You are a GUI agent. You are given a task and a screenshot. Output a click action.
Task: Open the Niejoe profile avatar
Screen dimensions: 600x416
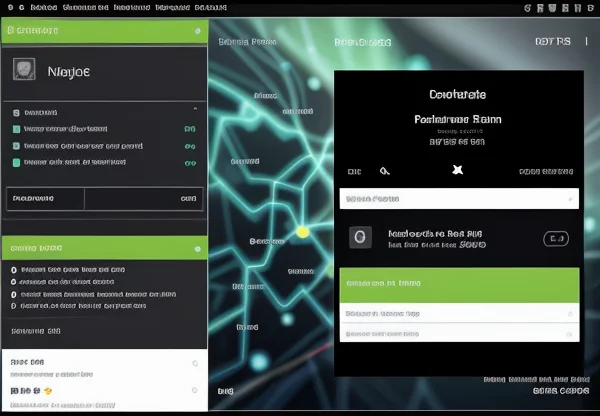pyautogui.click(x=24, y=69)
